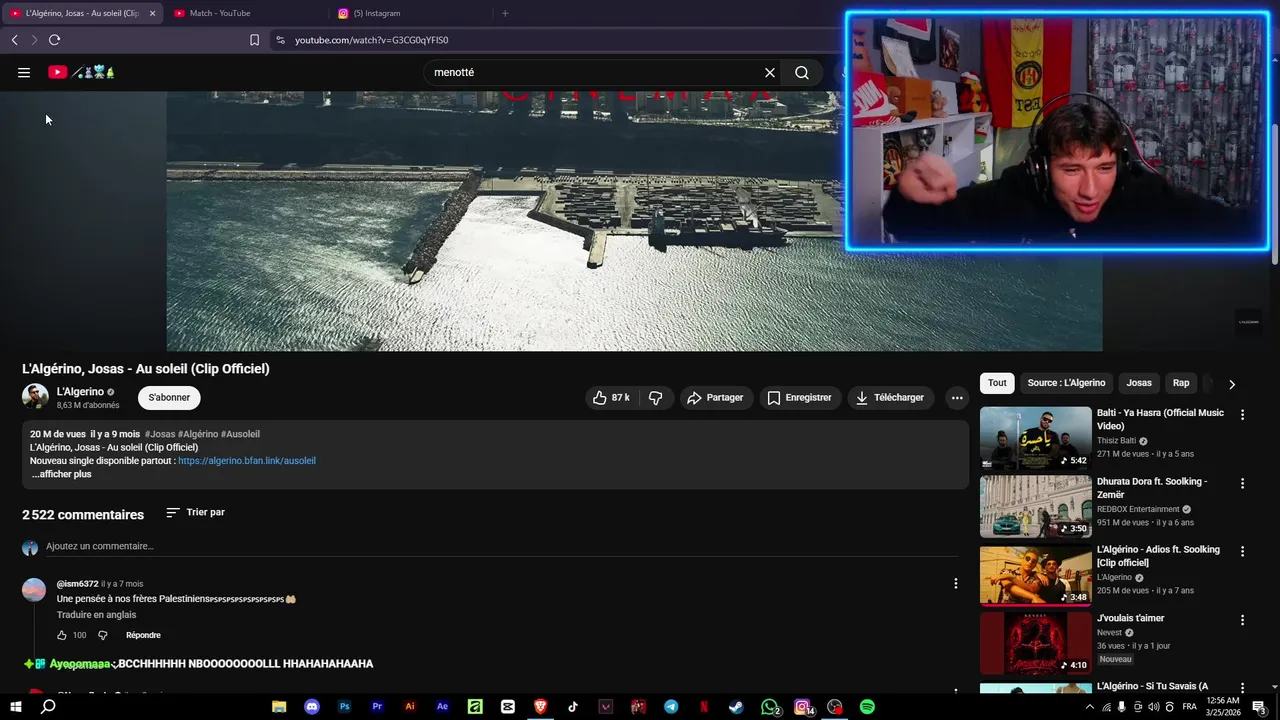This screenshot has height=720, width=1280.
Task: Click Répondre on the @ism6372 comment
Action: [x=143, y=635]
